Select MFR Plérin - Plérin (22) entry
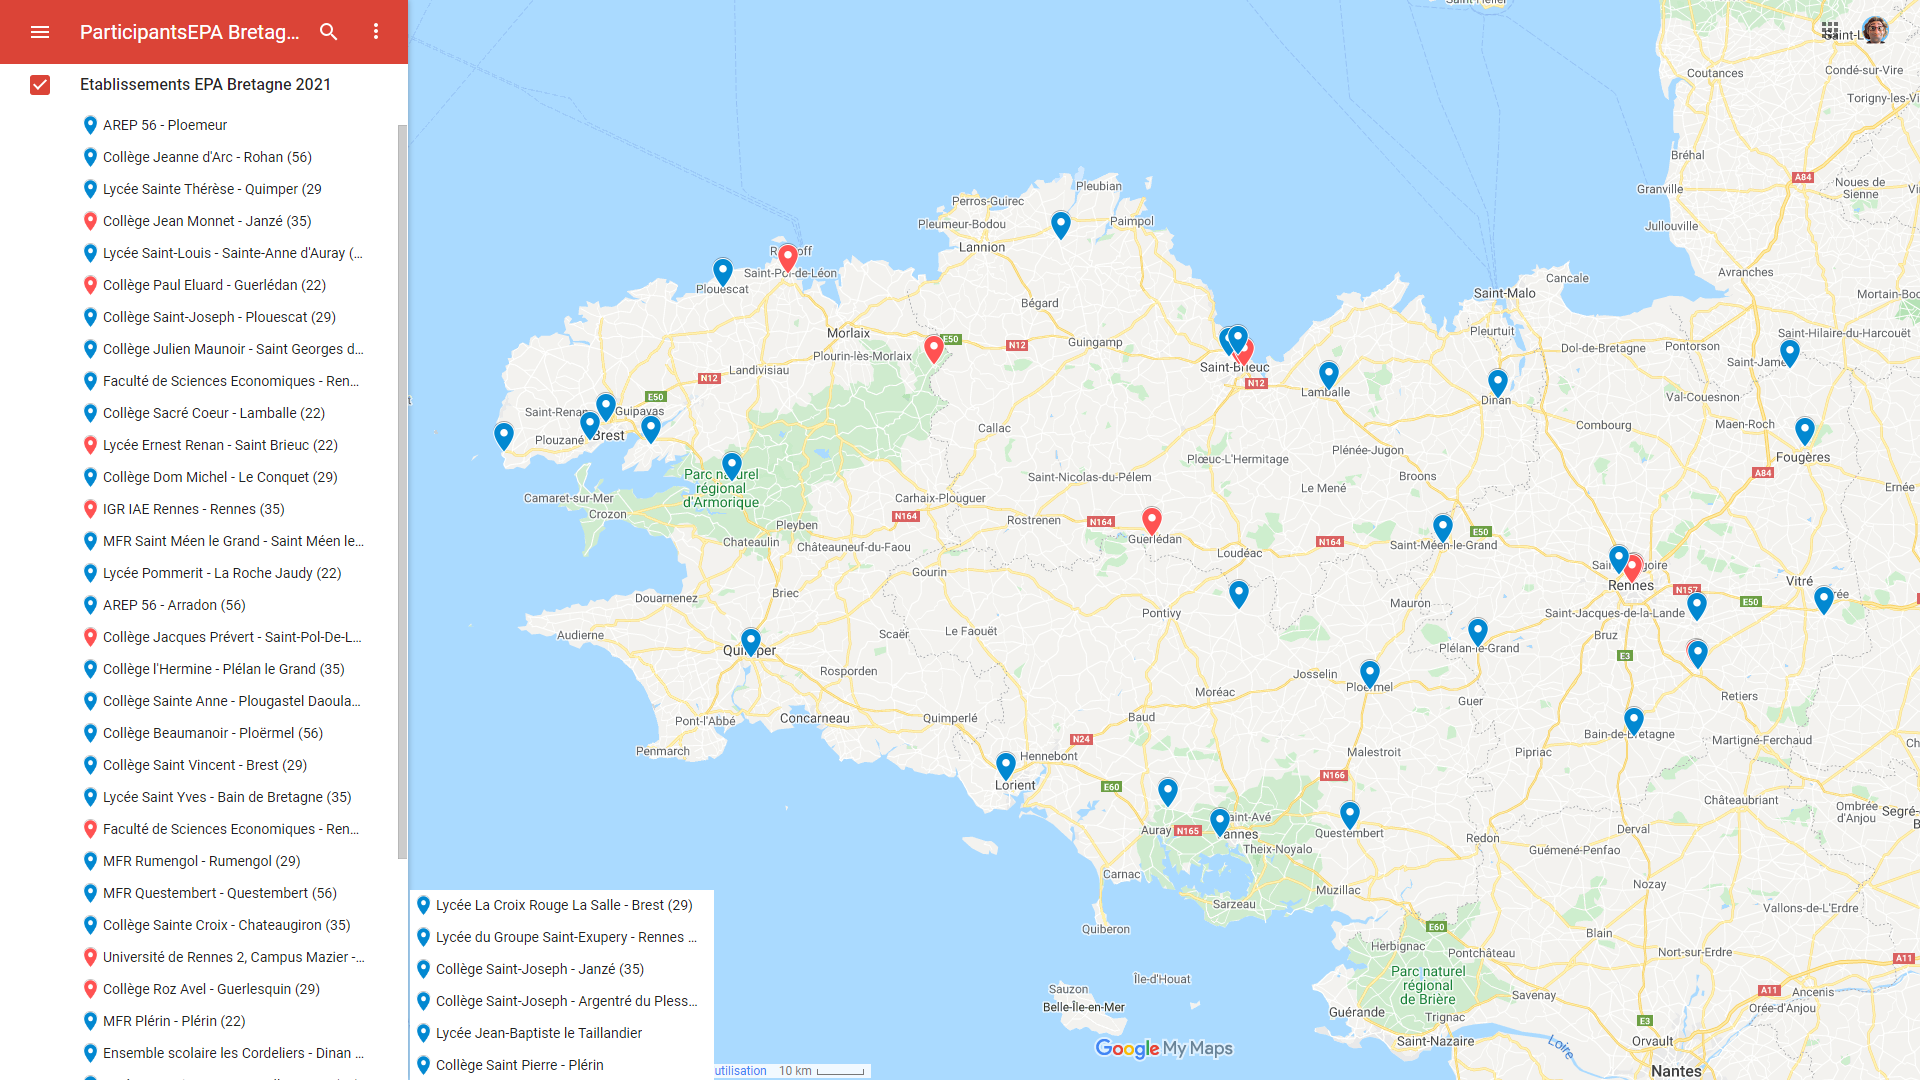Viewport: 1920px width, 1080px height. pos(173,1021)
